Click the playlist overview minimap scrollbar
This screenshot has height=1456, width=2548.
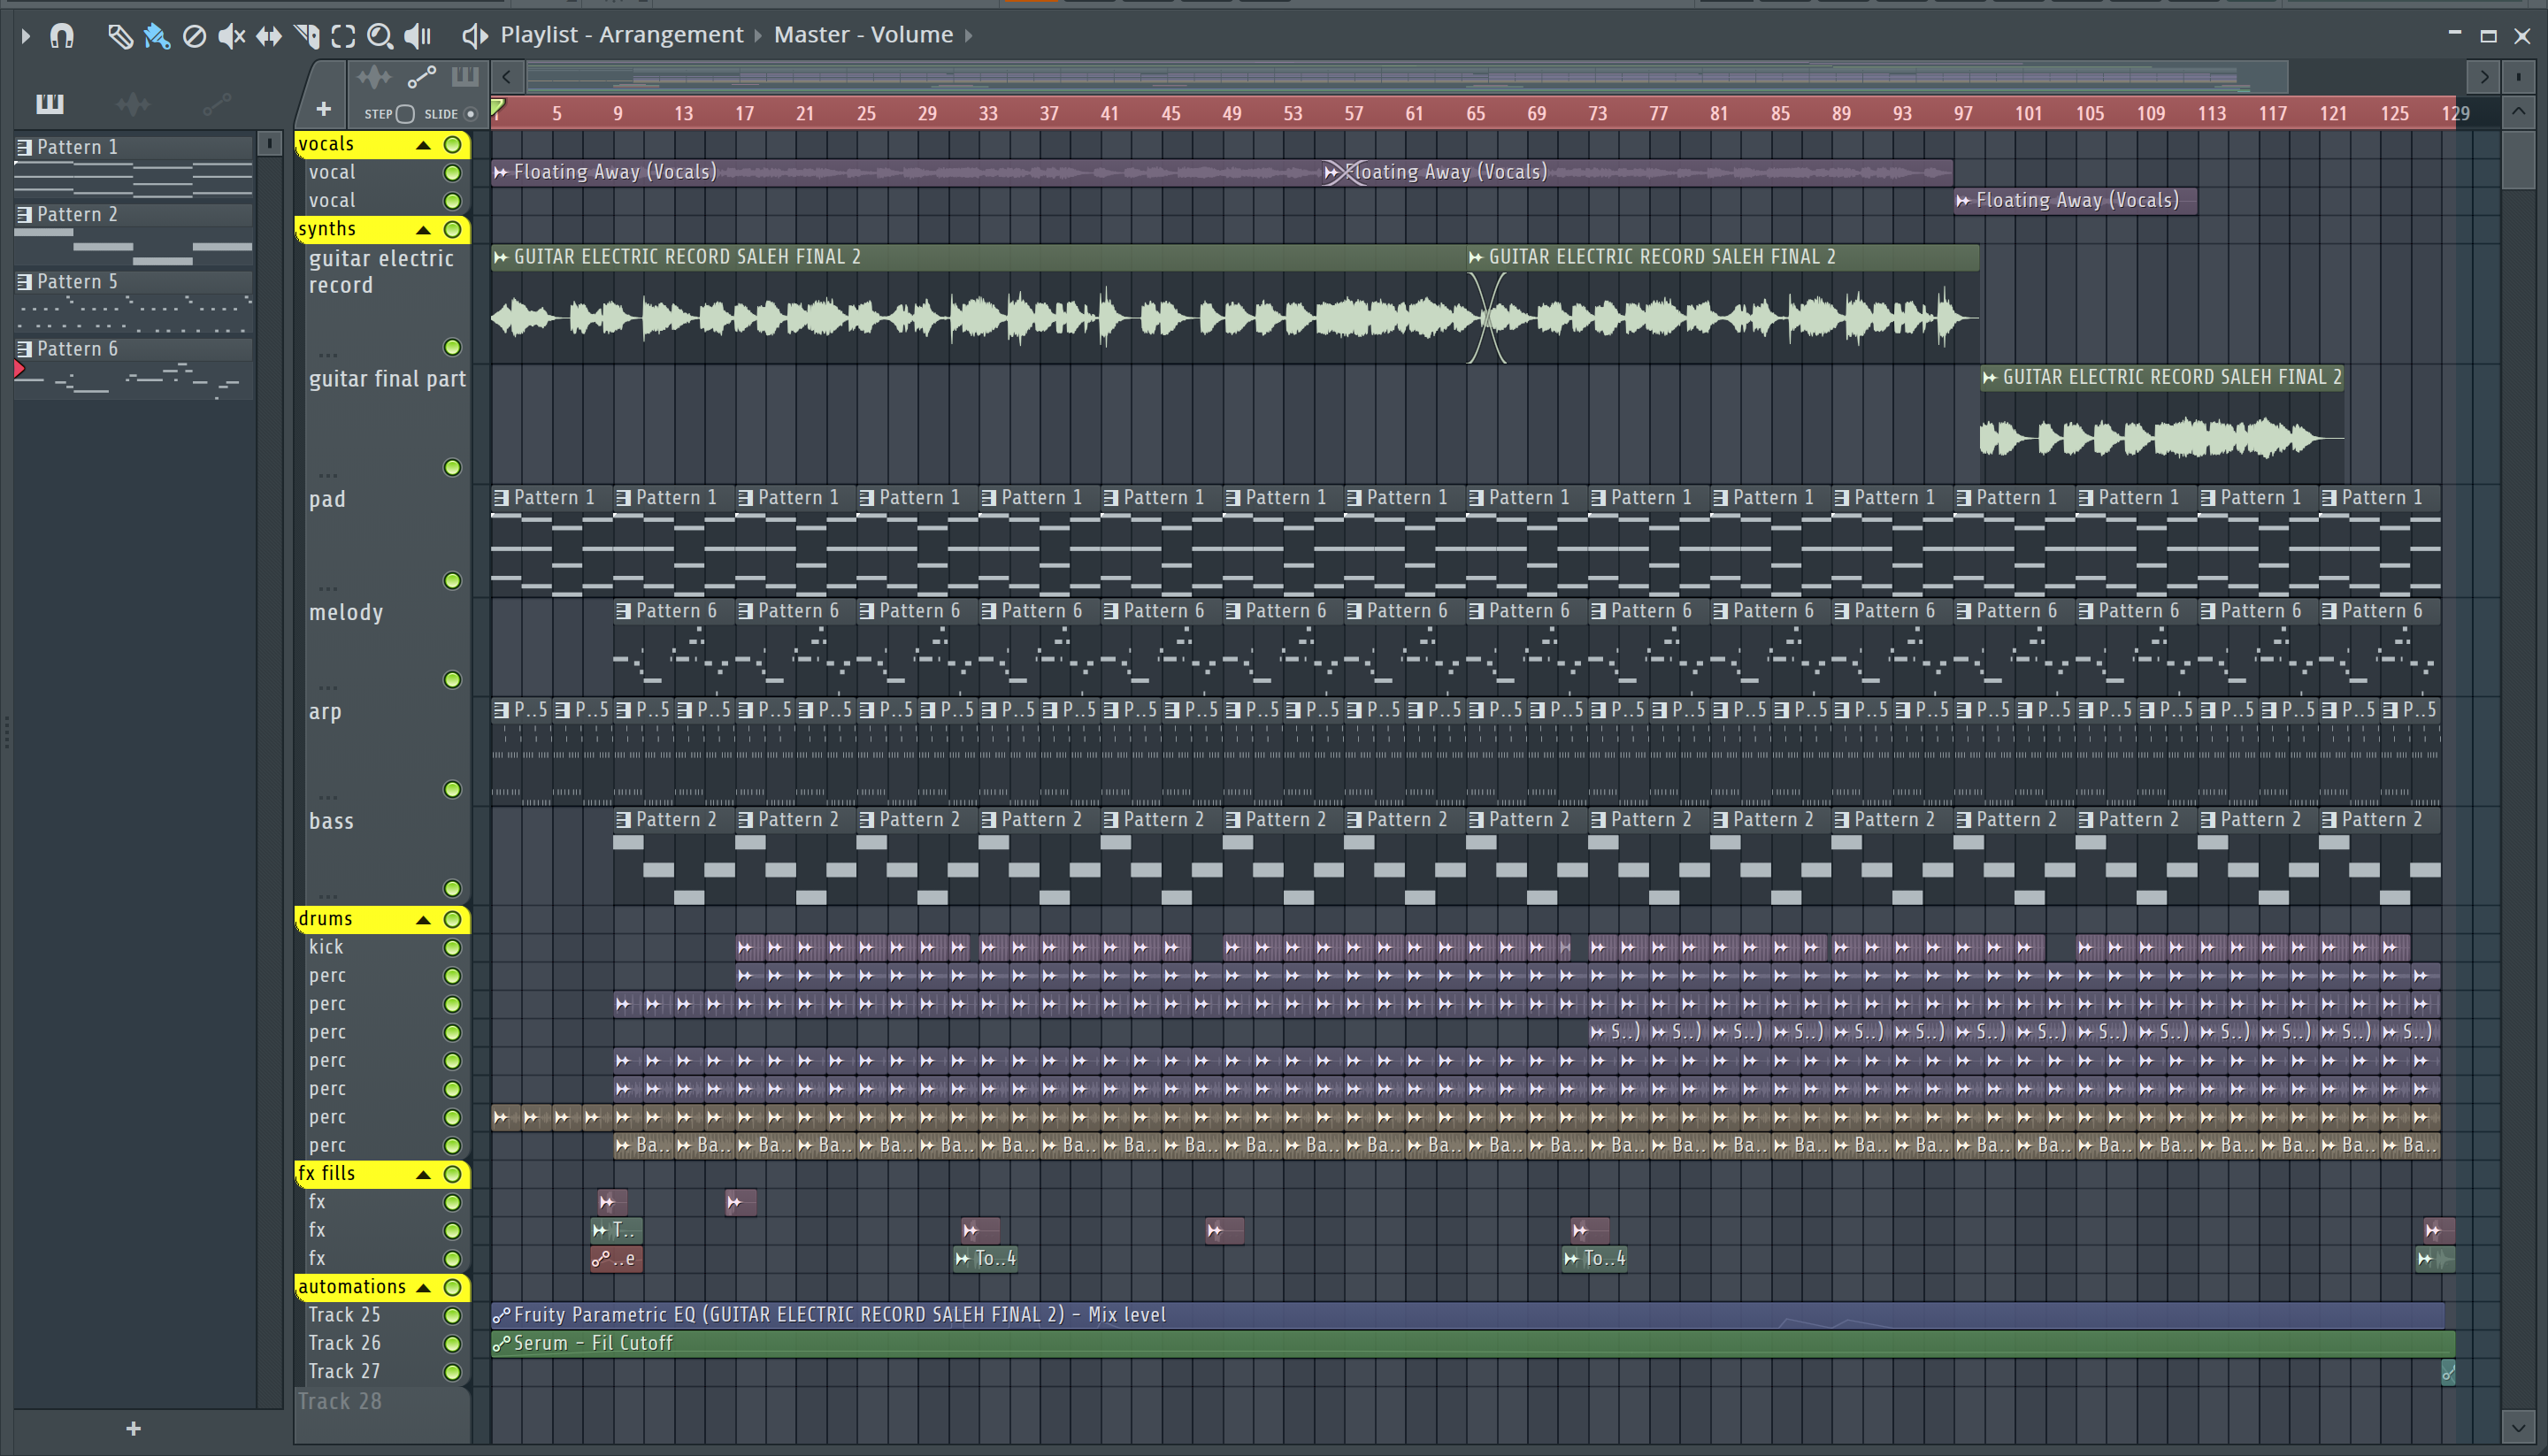click(1407, 77)
